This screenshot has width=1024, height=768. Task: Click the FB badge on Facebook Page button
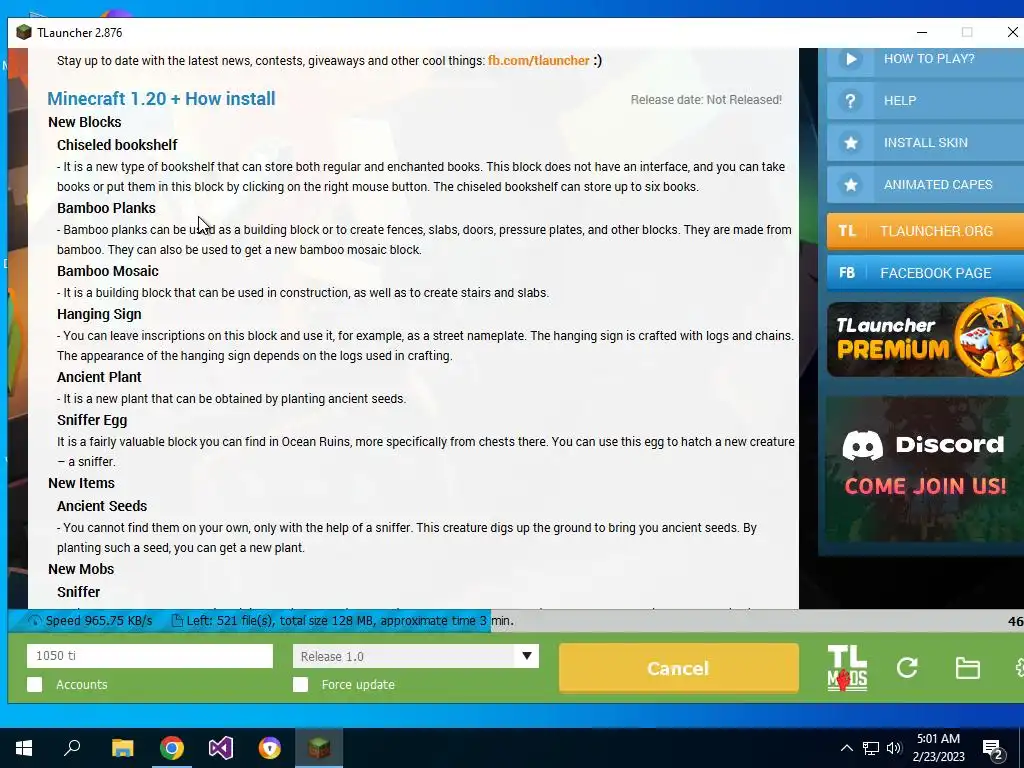[x=847, y=273]
